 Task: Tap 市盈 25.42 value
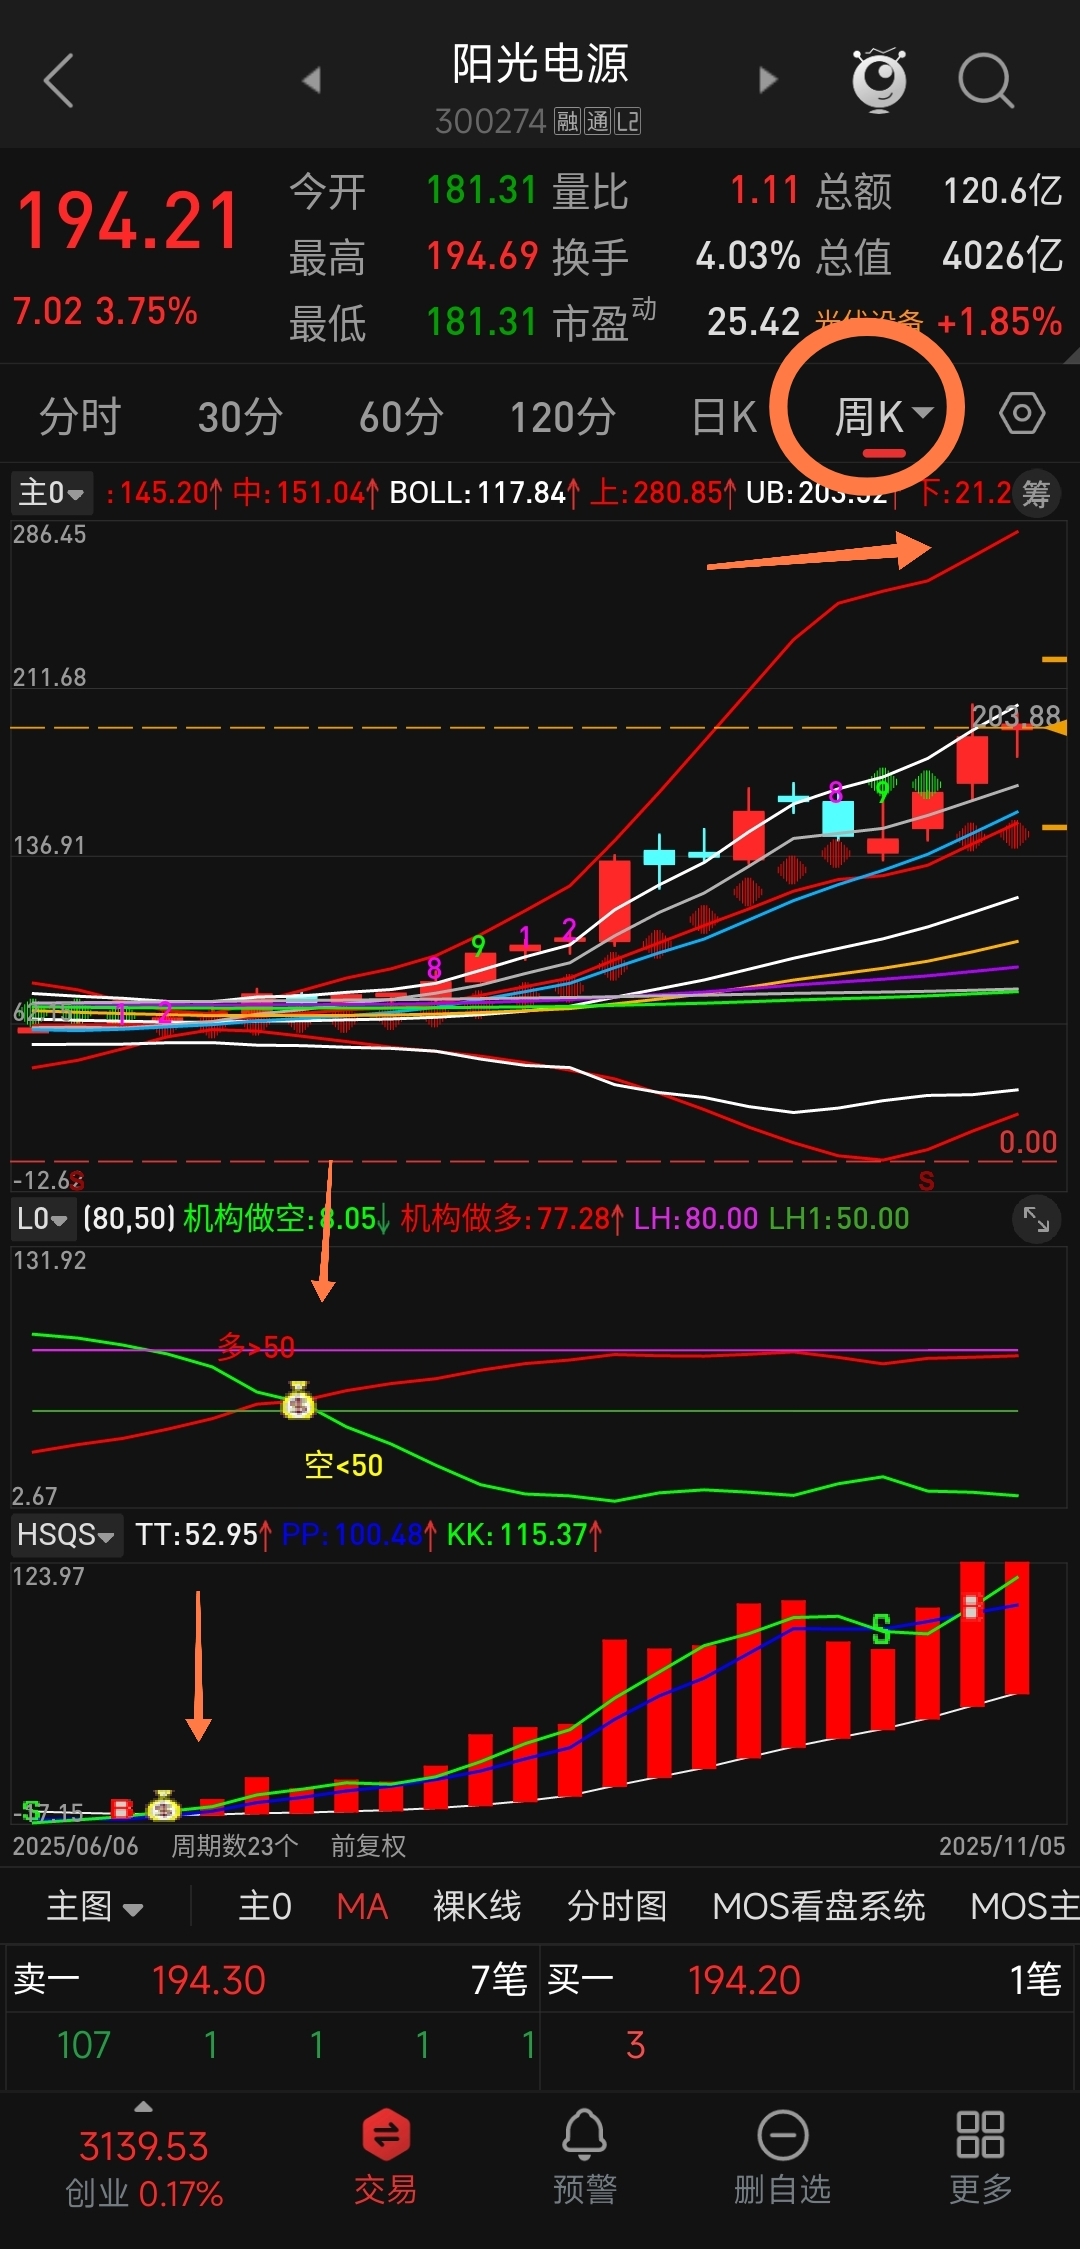pyautogui.click(x=753, y=322)
